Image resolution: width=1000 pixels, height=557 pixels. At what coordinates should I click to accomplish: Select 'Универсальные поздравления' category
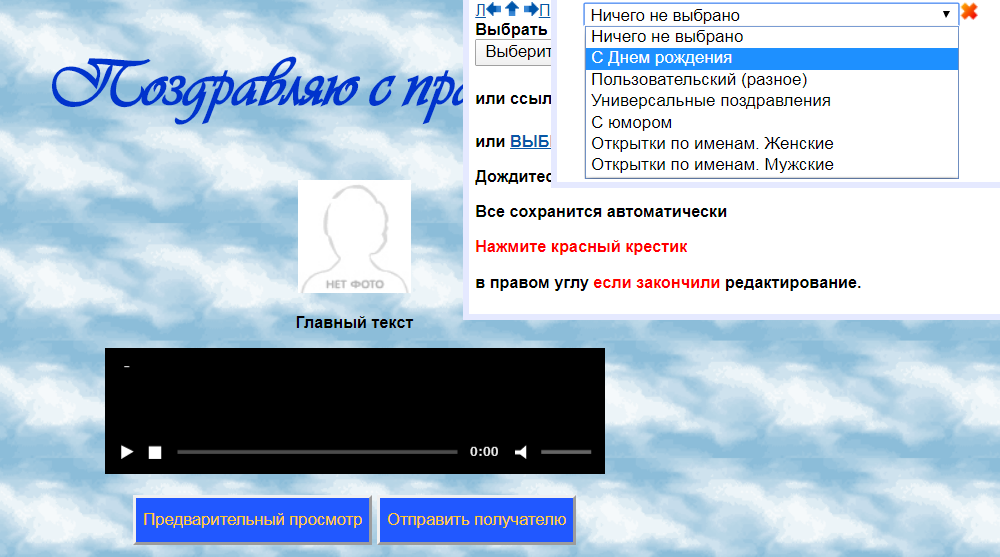710,101
